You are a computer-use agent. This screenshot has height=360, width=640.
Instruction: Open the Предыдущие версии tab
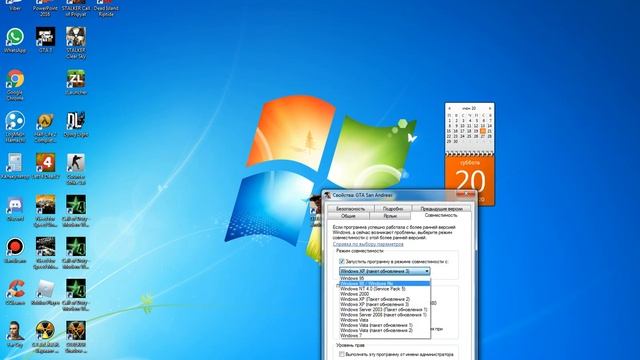click(441, 209)
